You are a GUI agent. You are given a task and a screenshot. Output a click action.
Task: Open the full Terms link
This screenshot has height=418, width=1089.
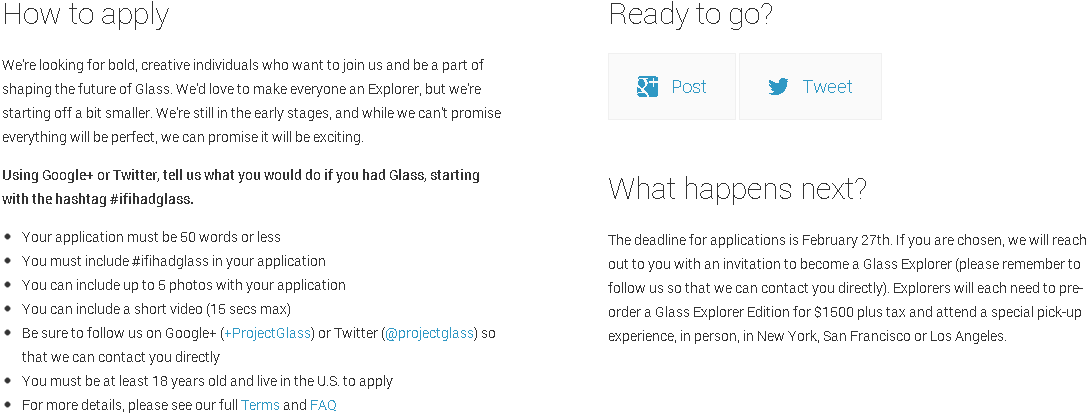[260, 405]
